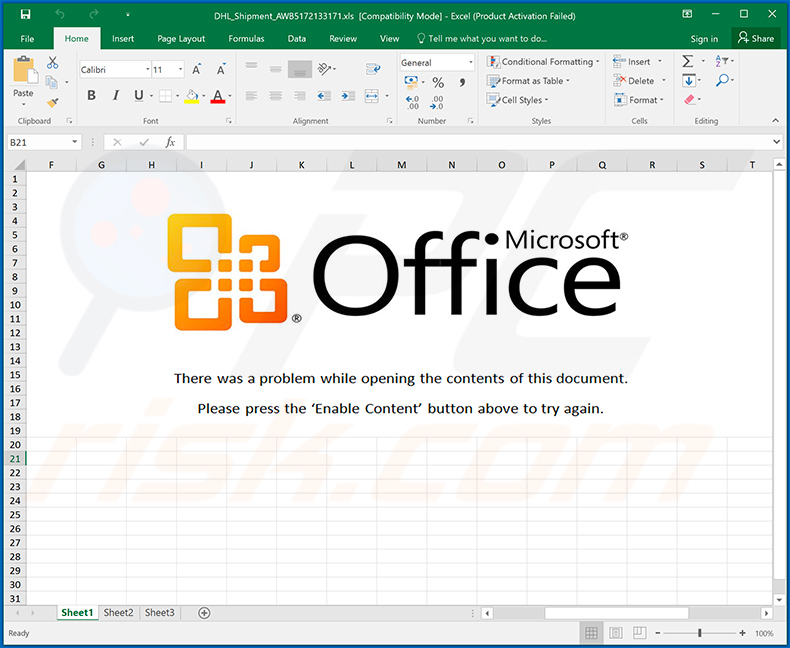Align text left

251,96
